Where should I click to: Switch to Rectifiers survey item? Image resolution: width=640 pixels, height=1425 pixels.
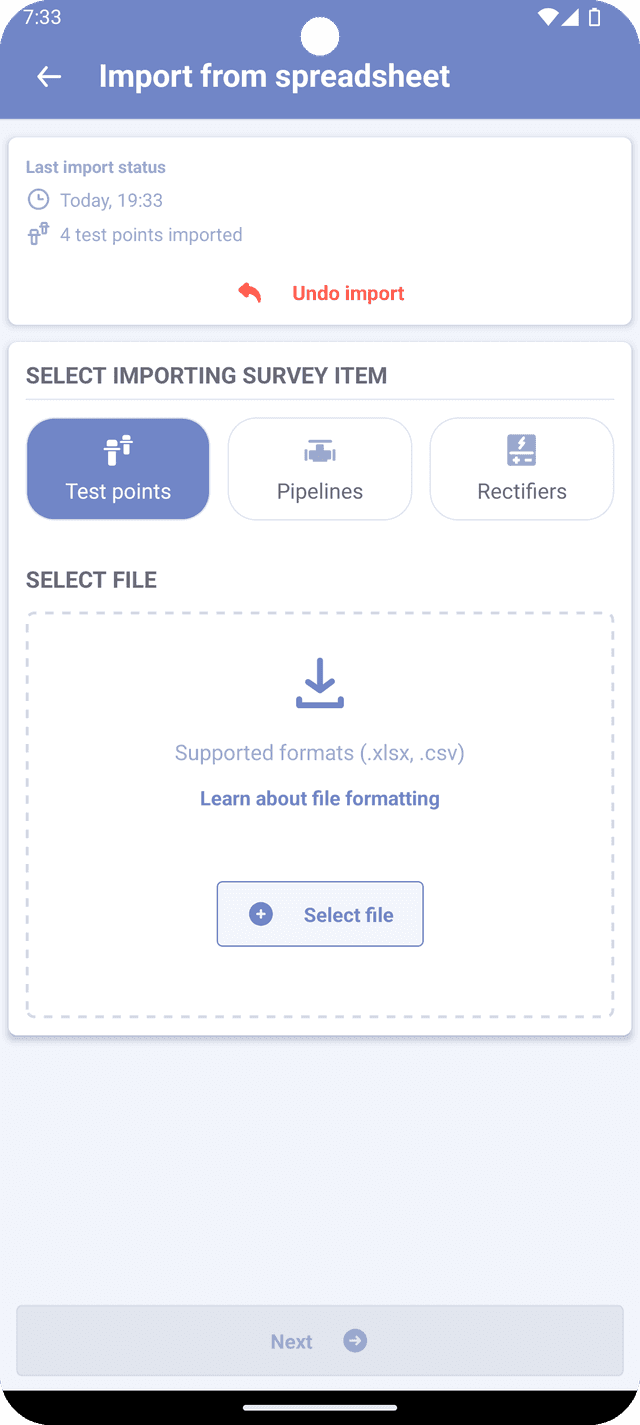coord(522,469)
